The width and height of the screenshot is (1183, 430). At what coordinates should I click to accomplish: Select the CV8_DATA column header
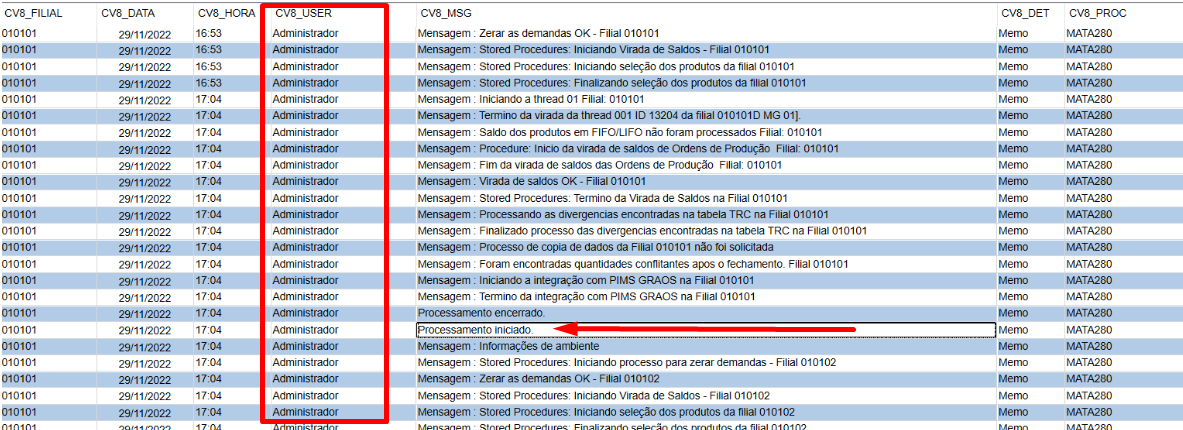pyautogui.click(x=126, y=14)
